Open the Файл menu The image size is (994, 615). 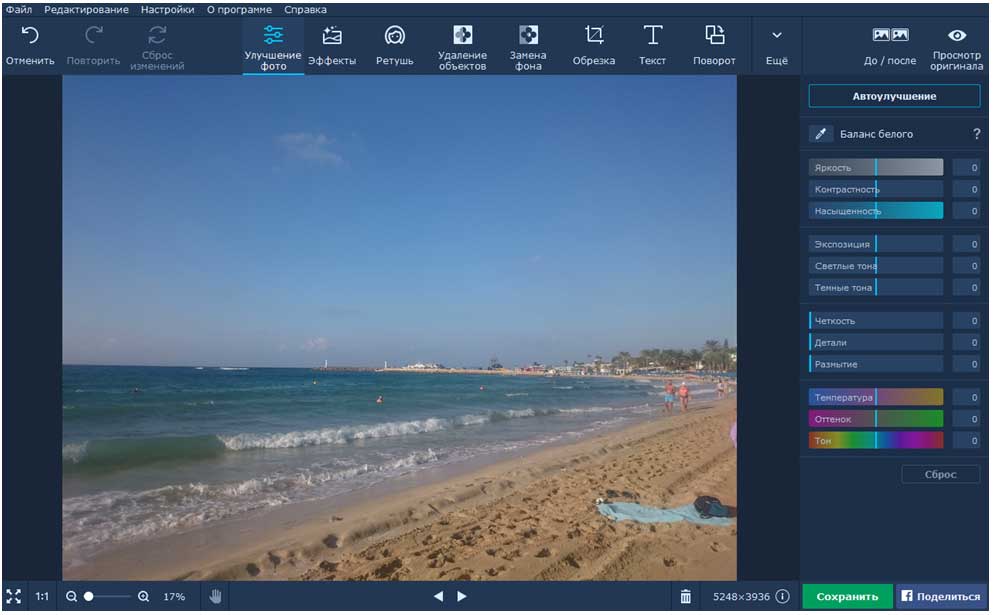[19, 10]
